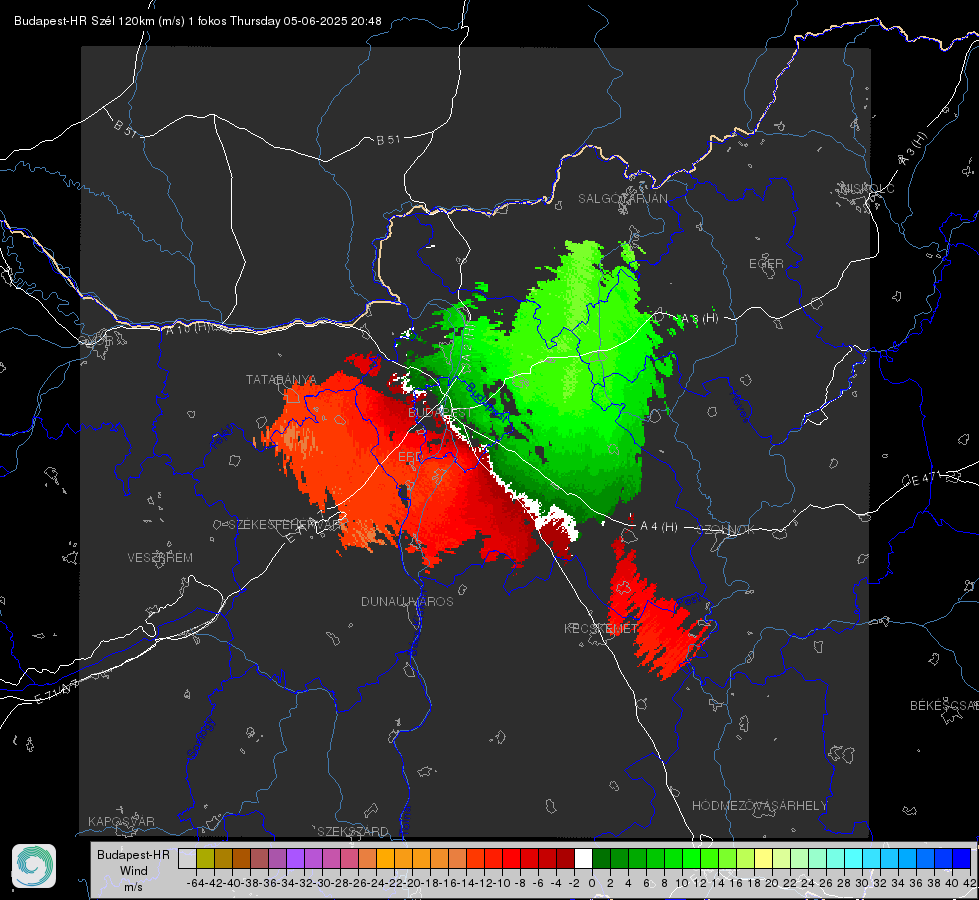Click the EGER city label
Image resolution: width=979 pixels, height=900 pixels.
[x=766, y=264]
